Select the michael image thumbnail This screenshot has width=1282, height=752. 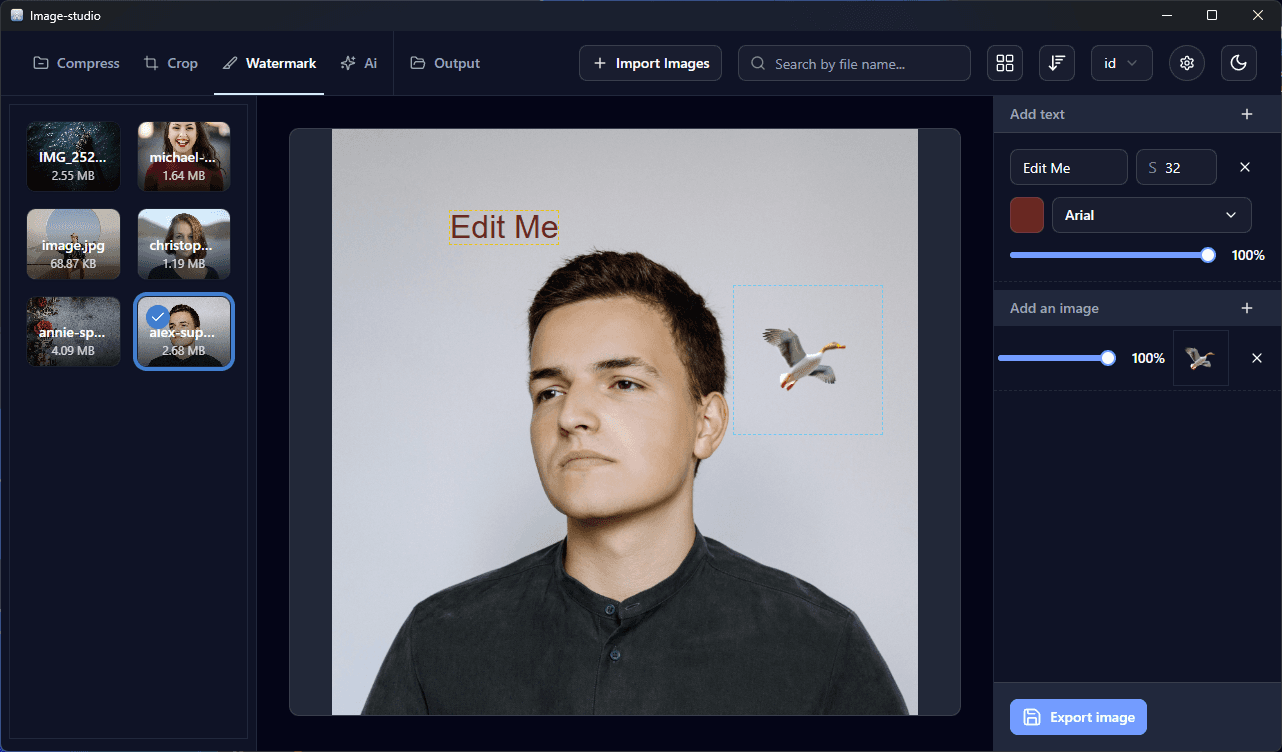point(184,156)
